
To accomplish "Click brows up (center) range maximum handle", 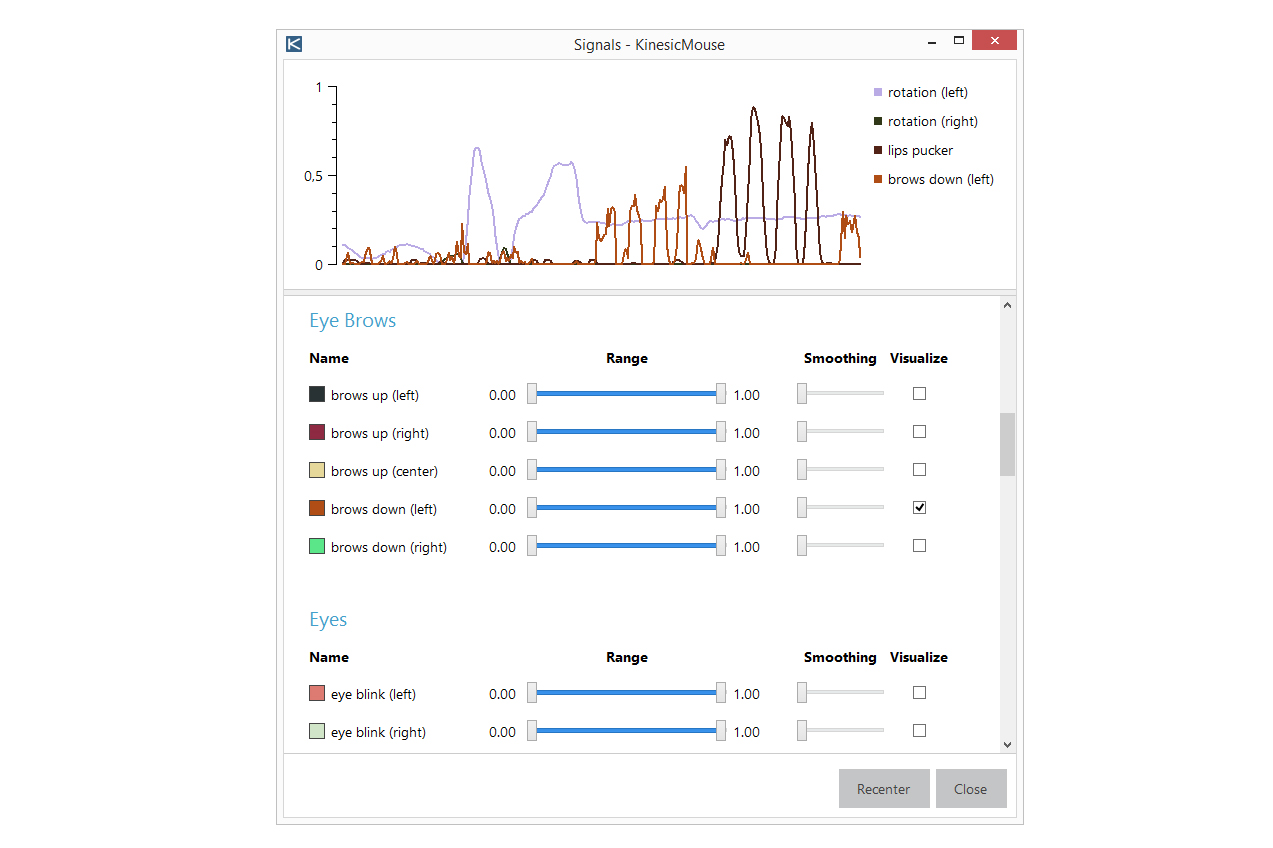I will [x=721, y=470].
